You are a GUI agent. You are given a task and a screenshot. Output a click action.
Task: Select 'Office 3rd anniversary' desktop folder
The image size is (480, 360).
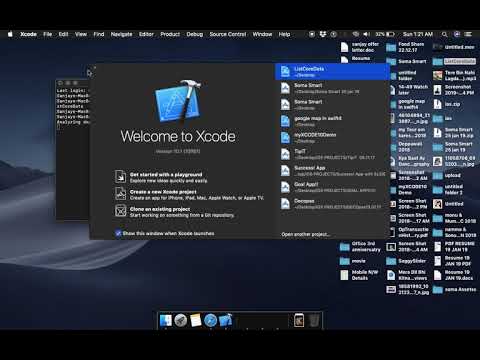coord(360,247)
